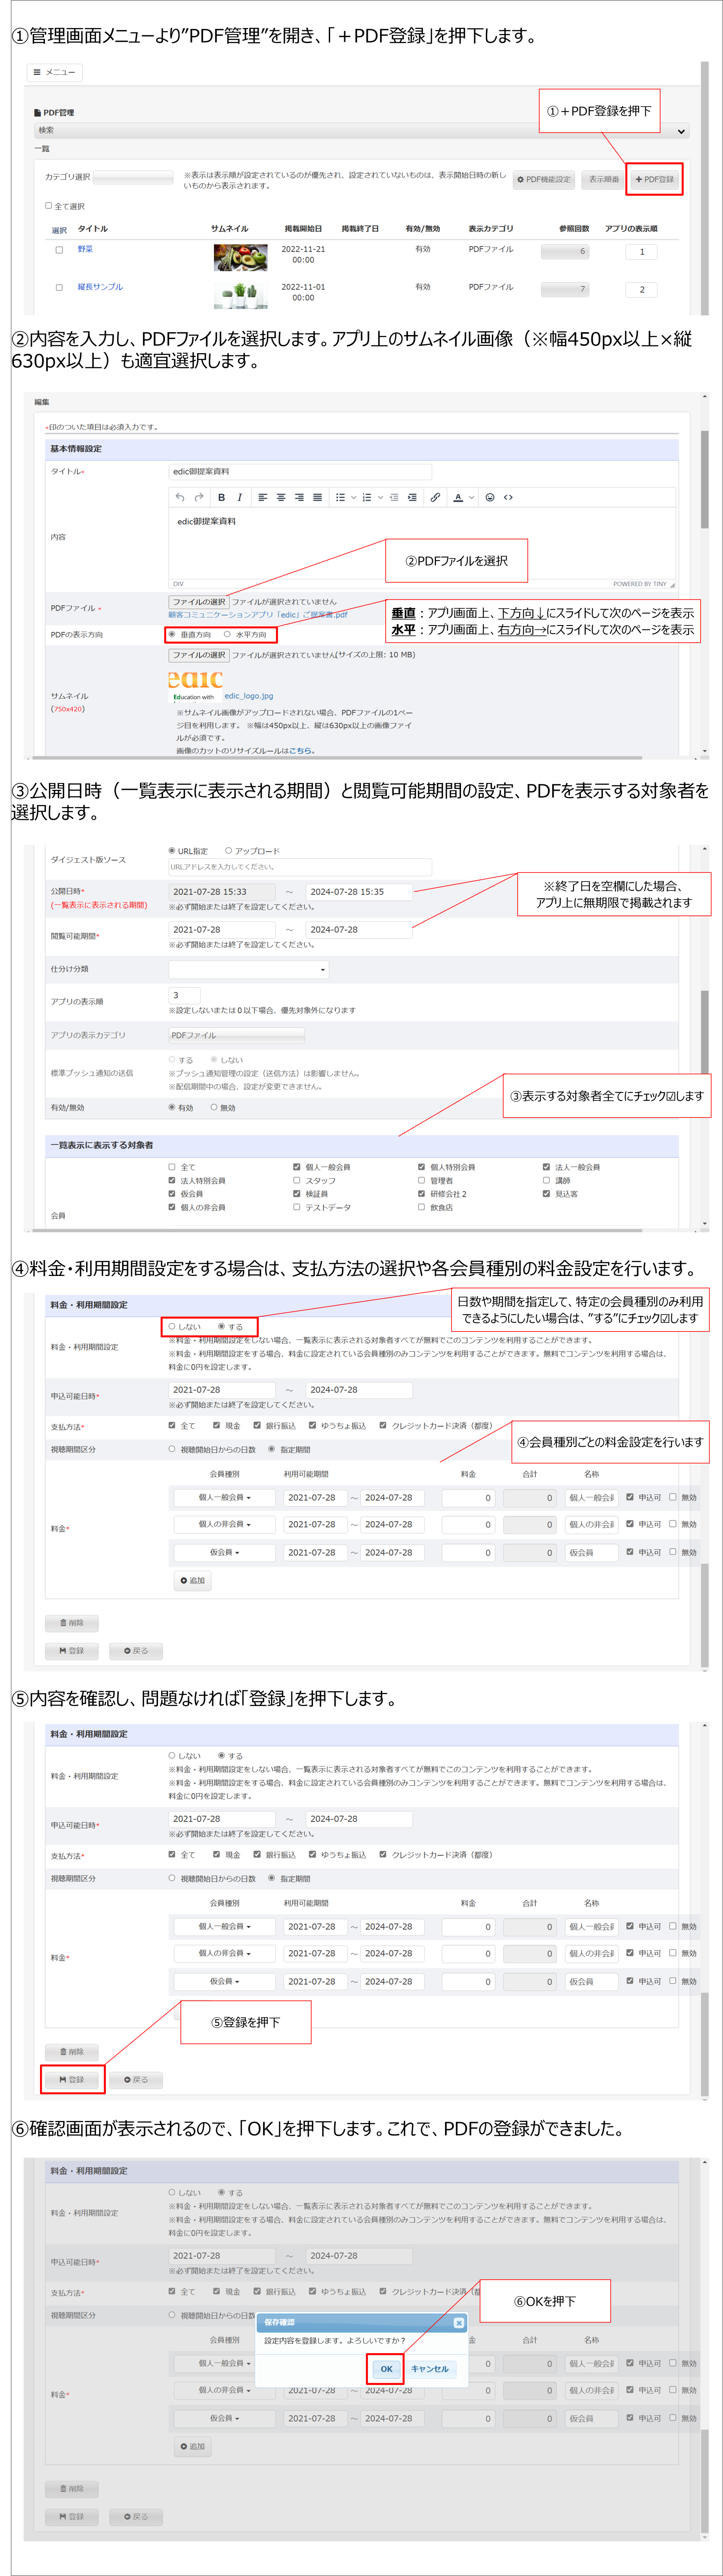The image size is (723, 2576).
Task: Click the redo arrow in the editor toolbar
Action: click(198, 497)
